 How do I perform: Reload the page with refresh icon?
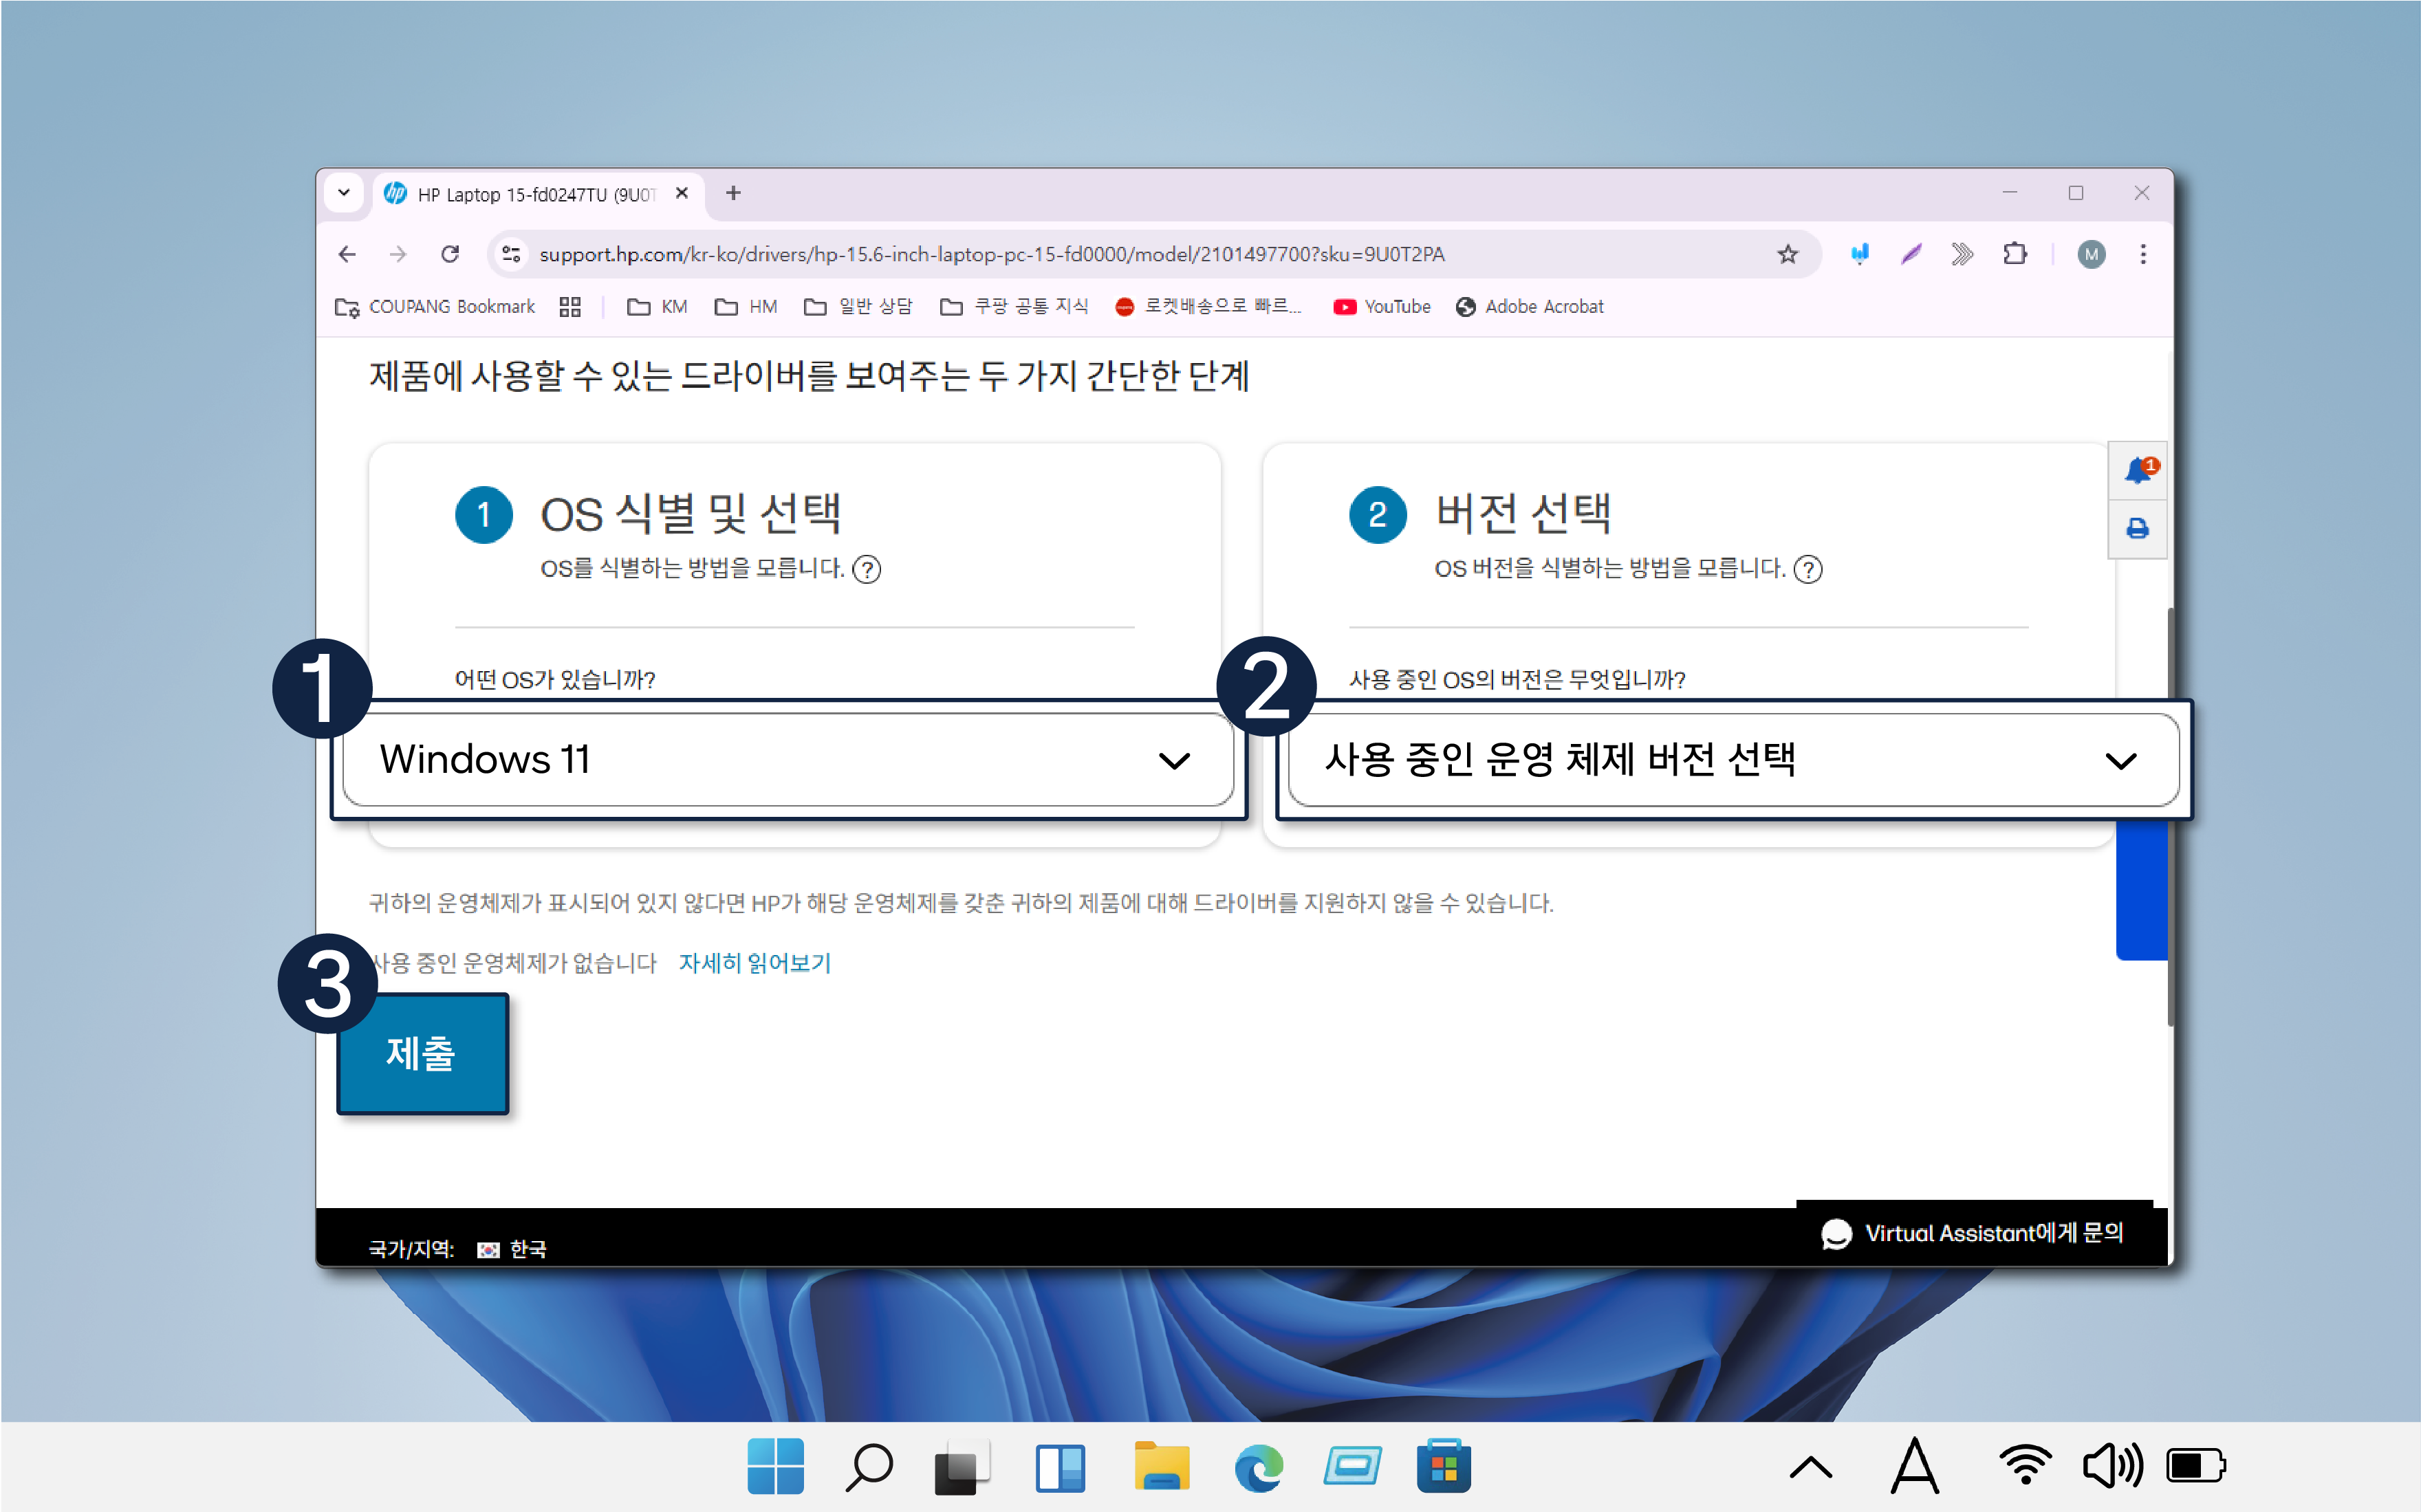[450, 254]
